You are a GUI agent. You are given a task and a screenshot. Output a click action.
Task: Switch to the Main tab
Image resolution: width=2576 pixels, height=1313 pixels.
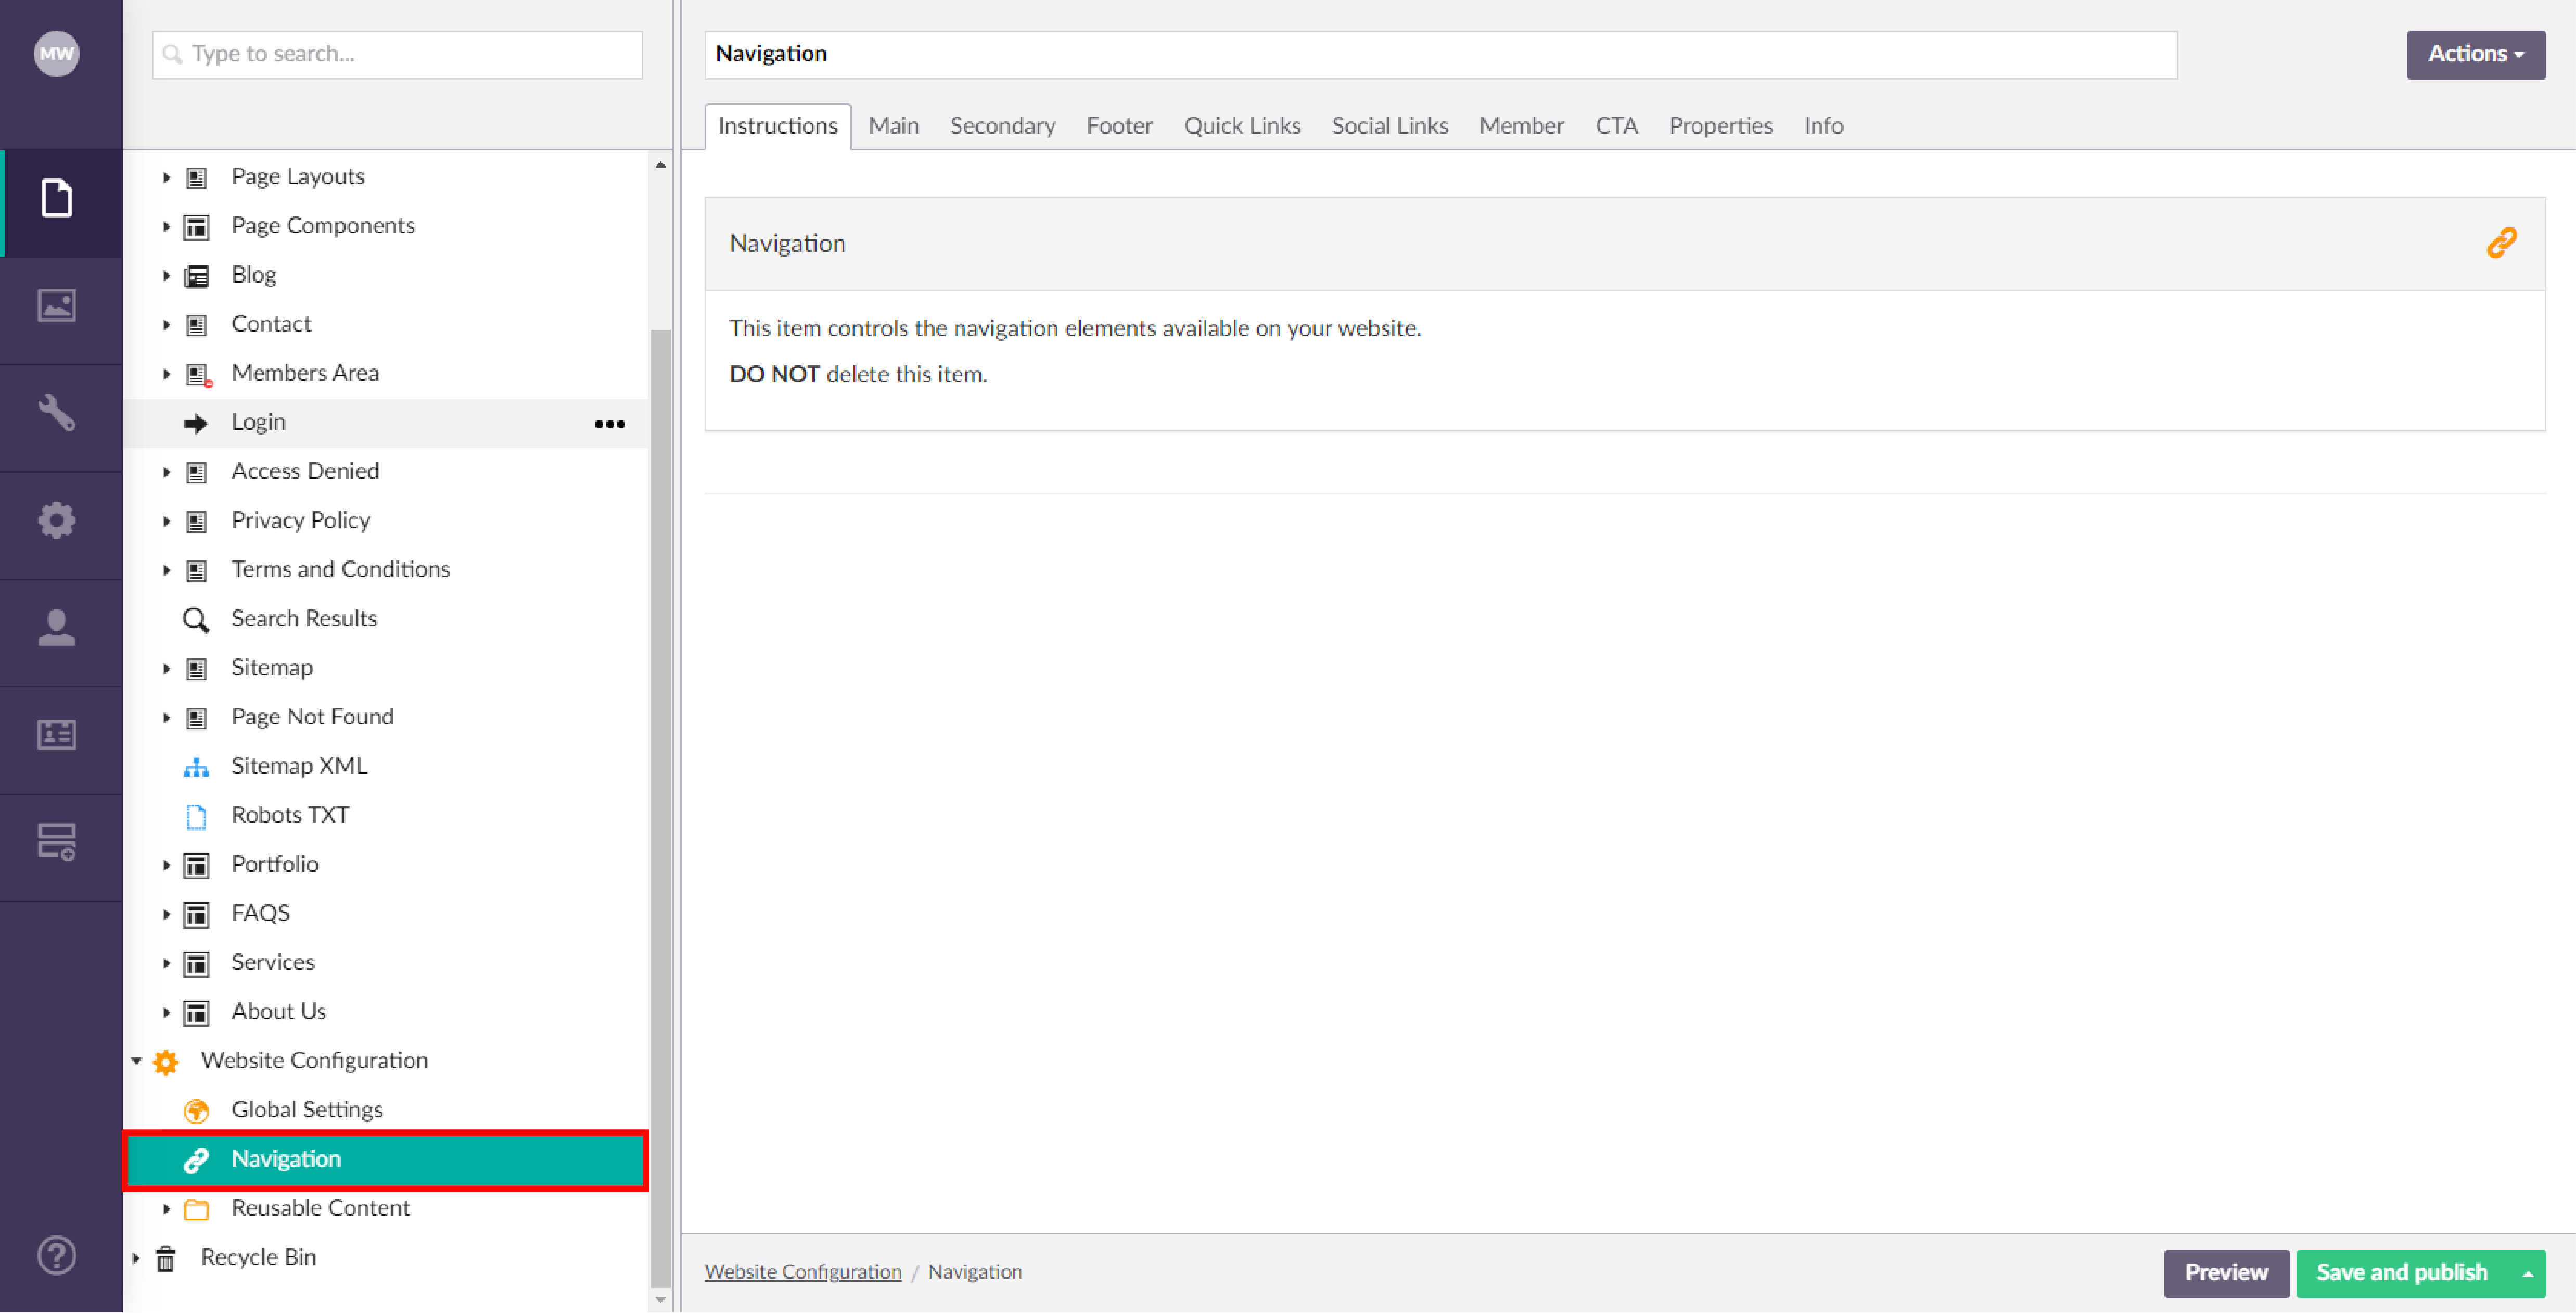893,126
